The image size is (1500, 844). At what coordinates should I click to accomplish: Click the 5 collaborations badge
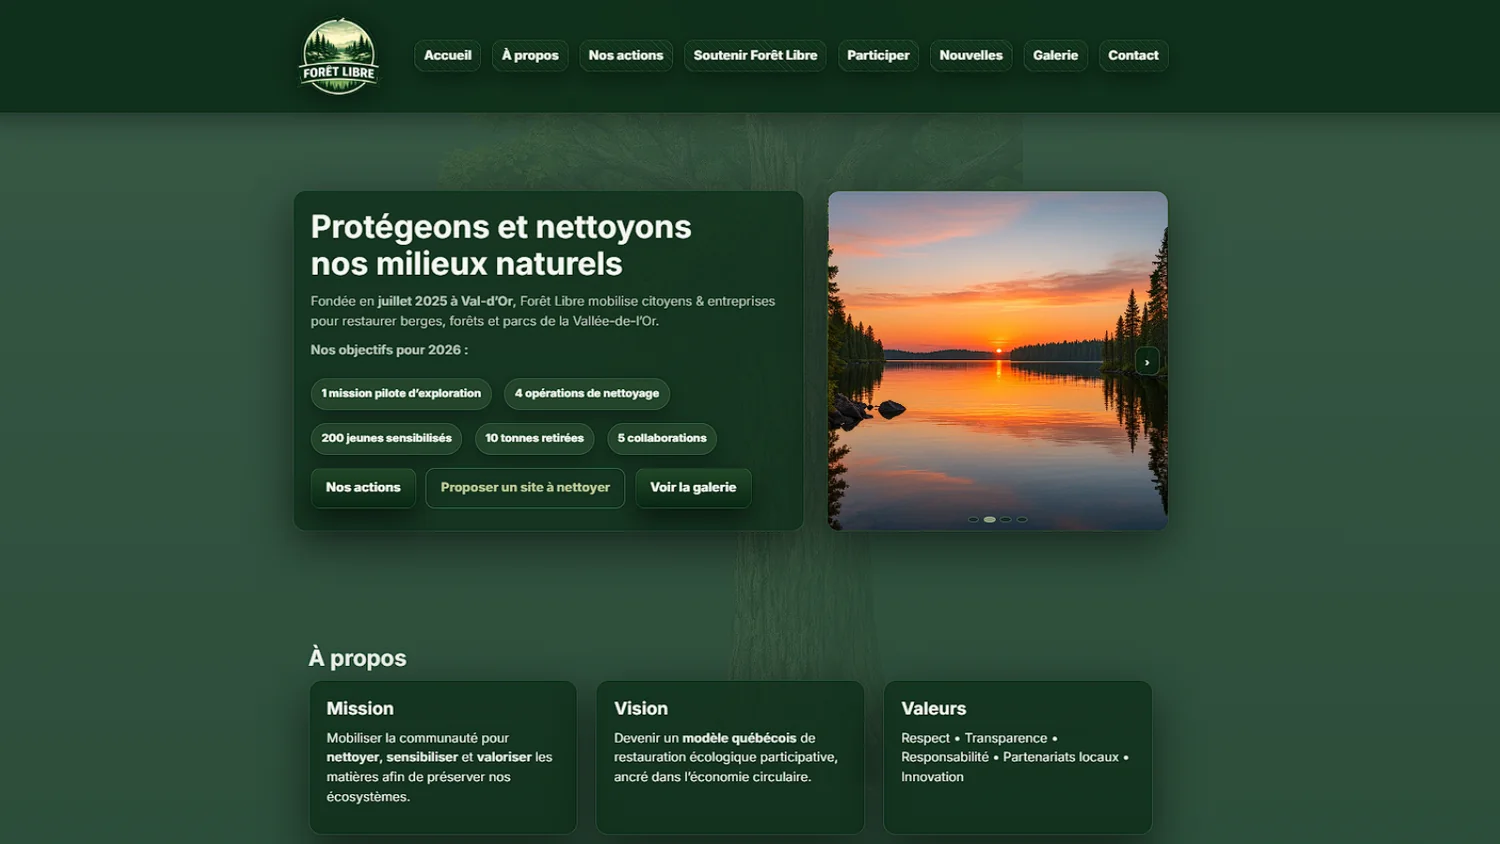point(662,438)
